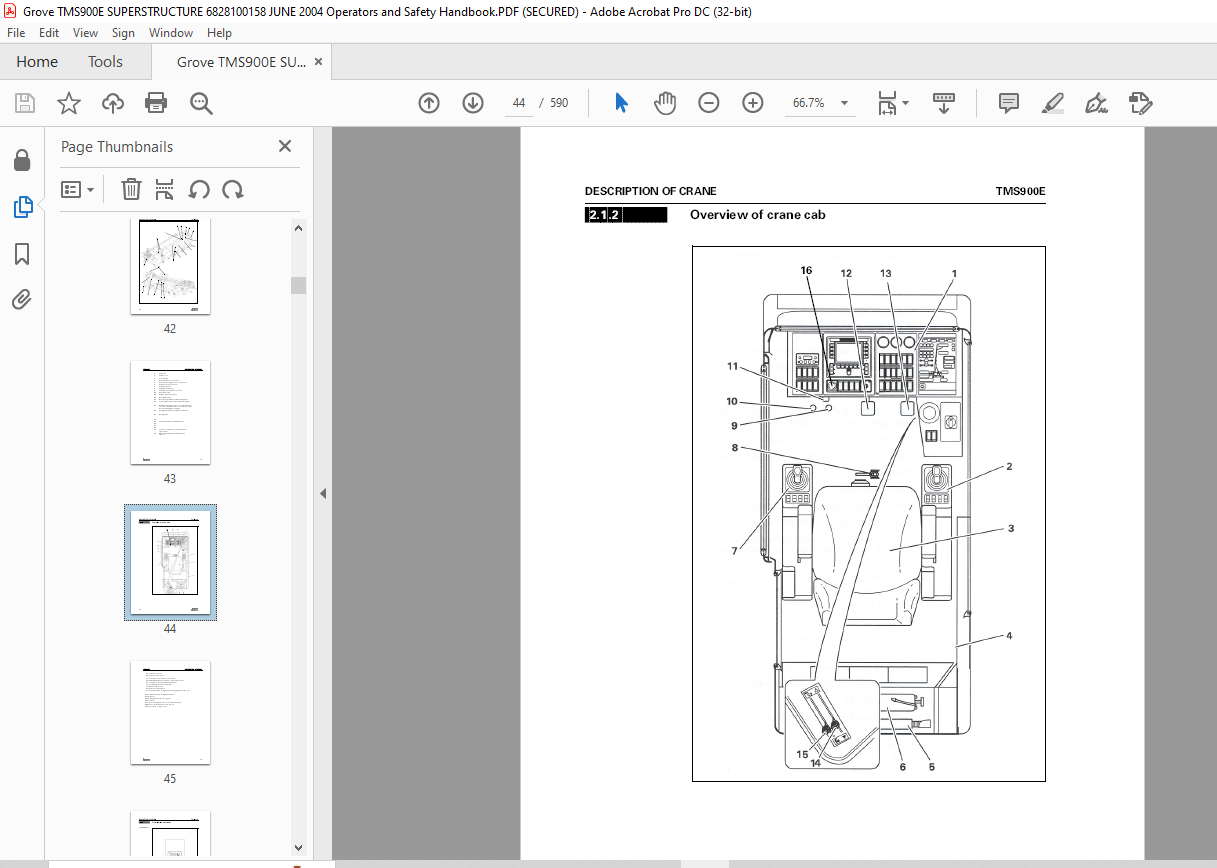
Task: Select the highlighter pen tool
Action: [1053, 103]
